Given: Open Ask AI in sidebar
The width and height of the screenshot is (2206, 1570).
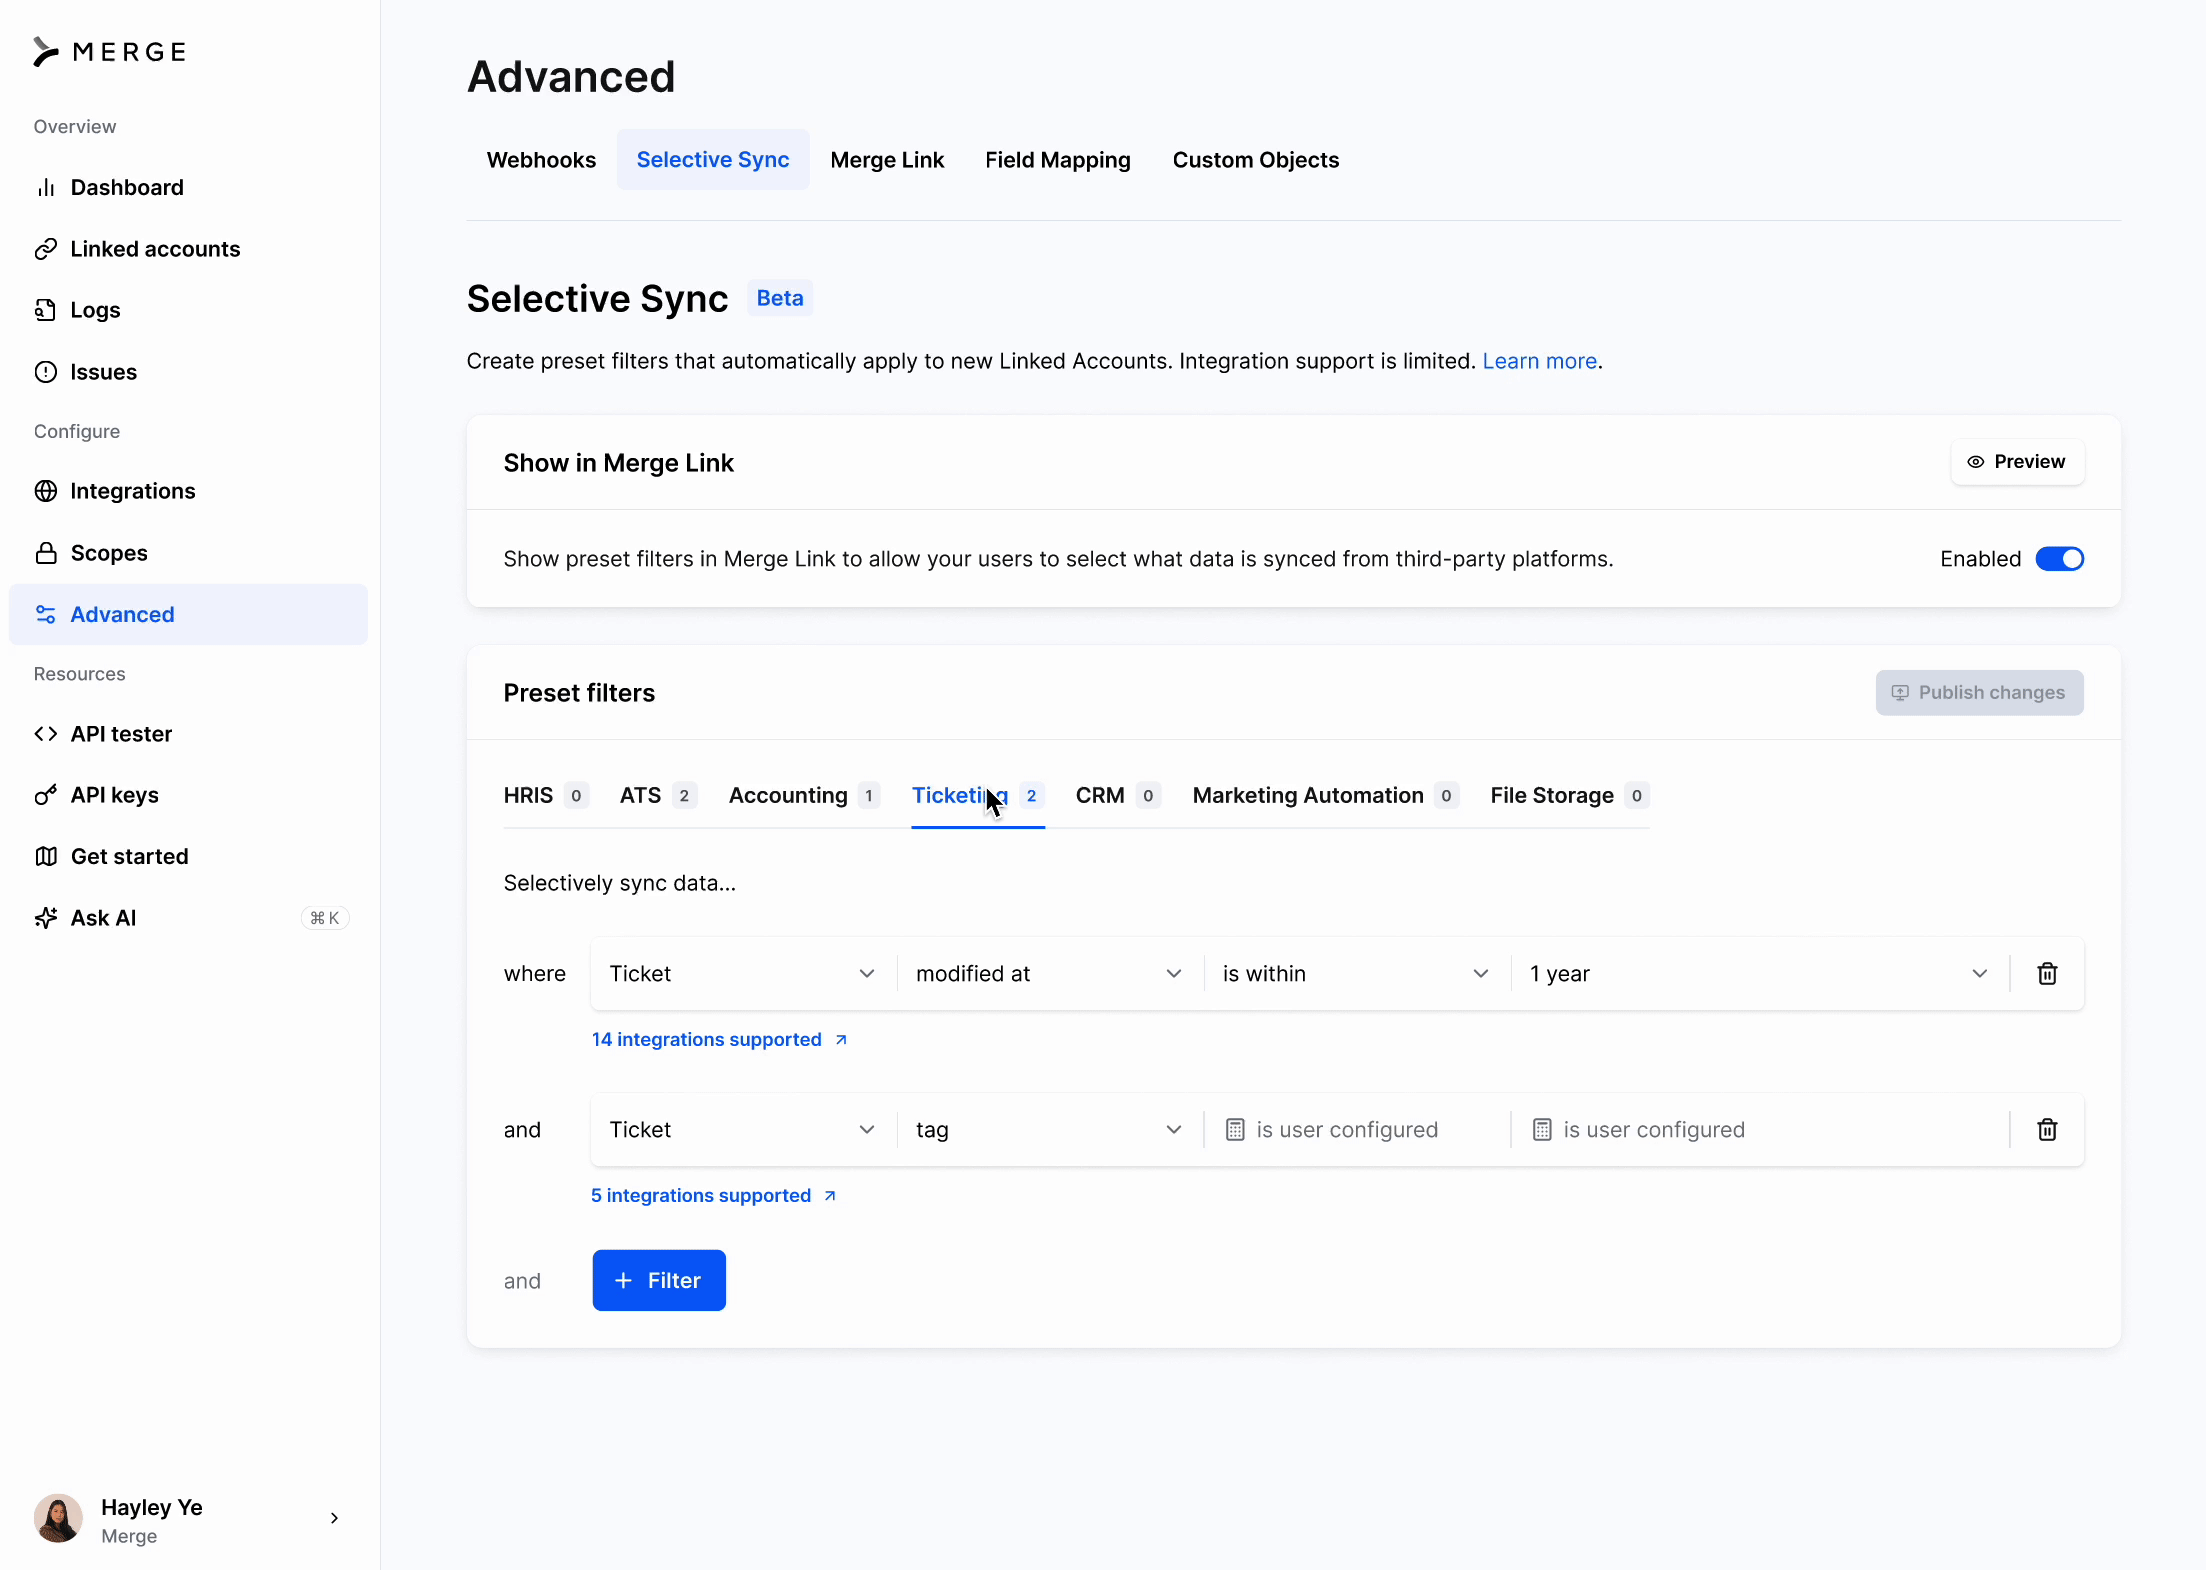Looking at the screenshot, I should click(188, 918).
